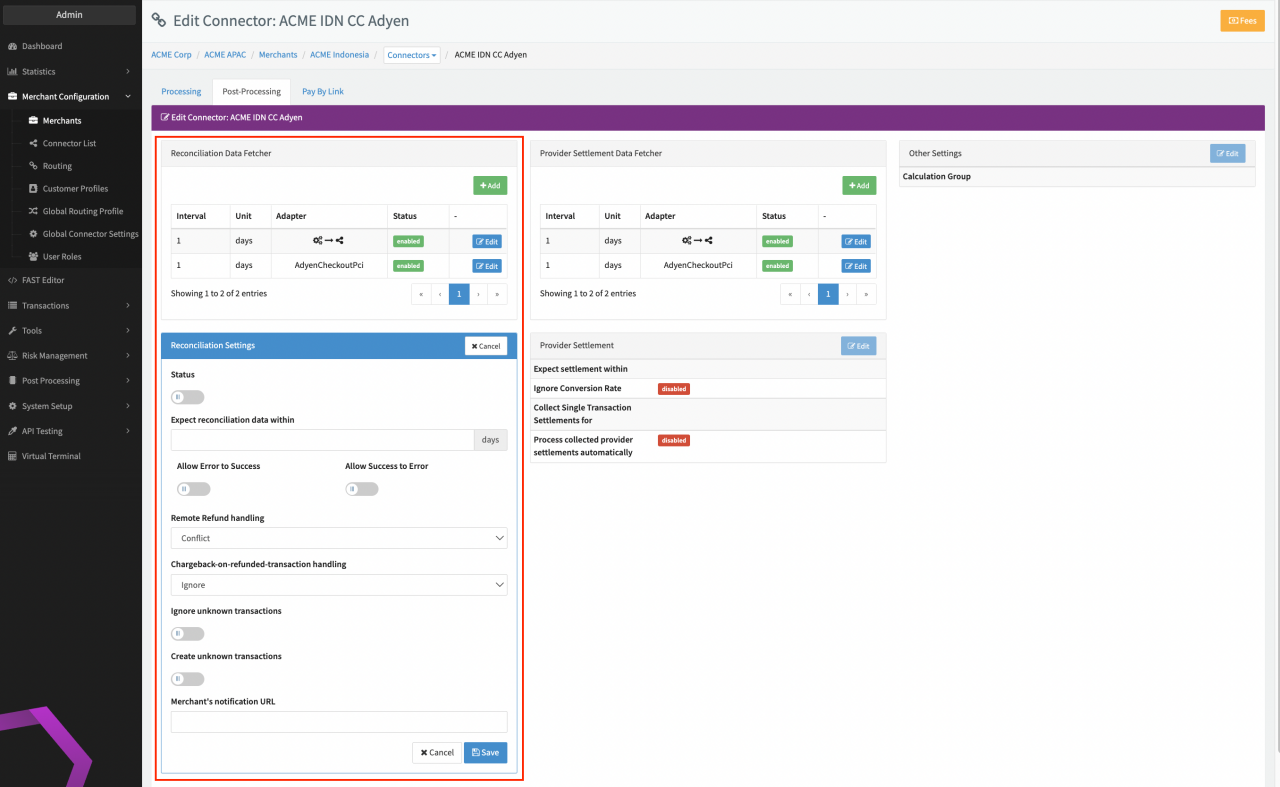Click the Statistics chart icon
This screenshot has width=1280, height=787.
pyautogui.click(x=12, y=72)
